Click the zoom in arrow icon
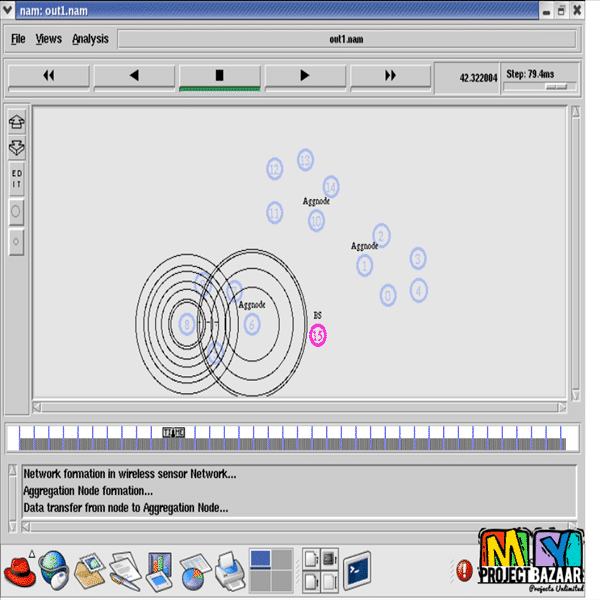The height and width of the screenshot is (600, 600). tap(16, 122)
